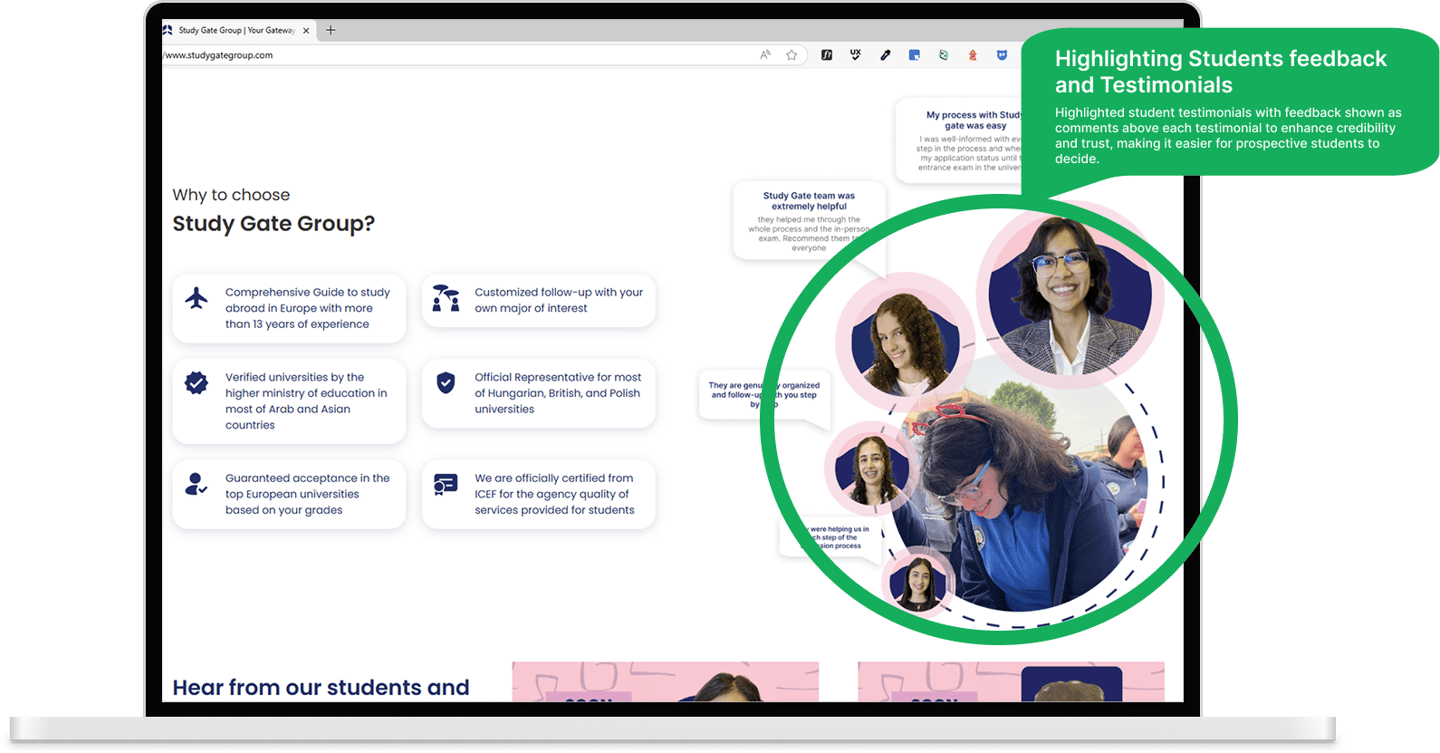The image size is (1440, 753).
Task: Click the officially certified from ICEF text
Action: [555, 494]
